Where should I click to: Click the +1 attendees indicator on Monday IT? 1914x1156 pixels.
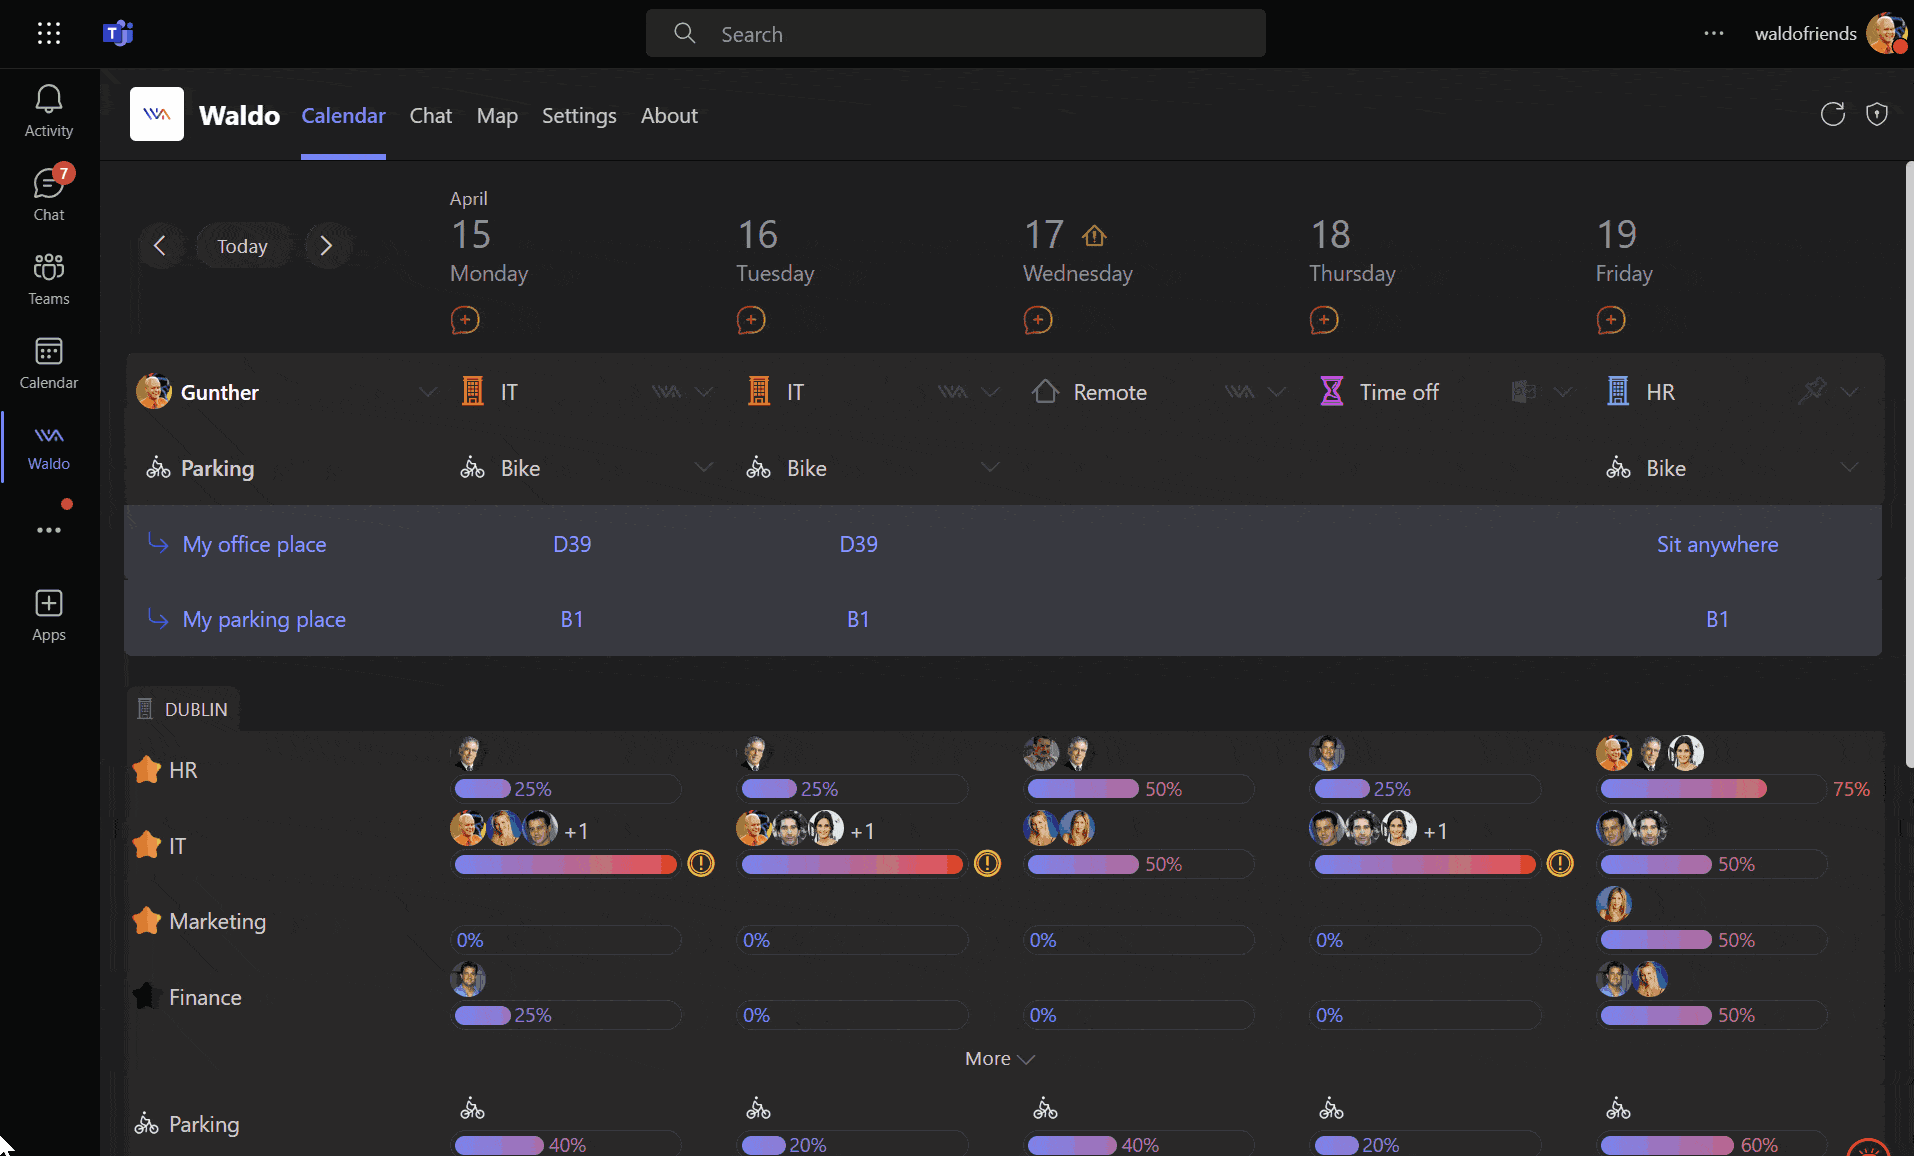coord(576,831)
